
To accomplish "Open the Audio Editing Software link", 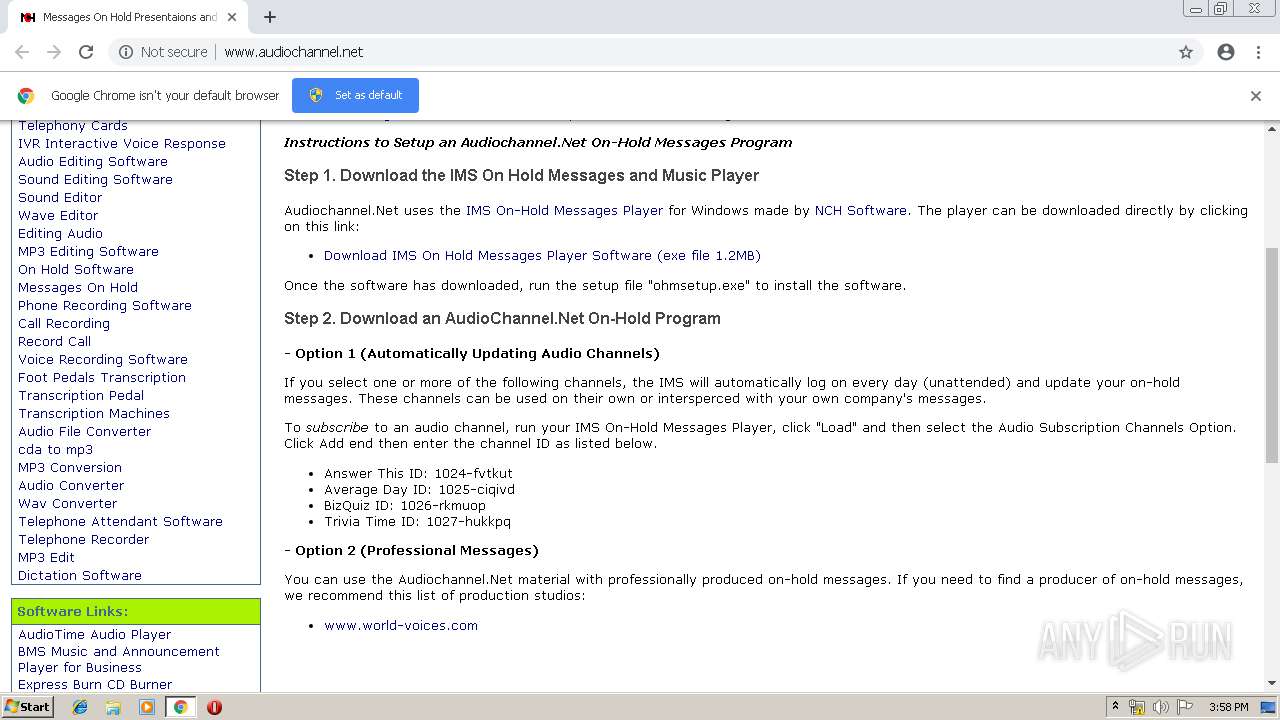I will click(93, 161).
